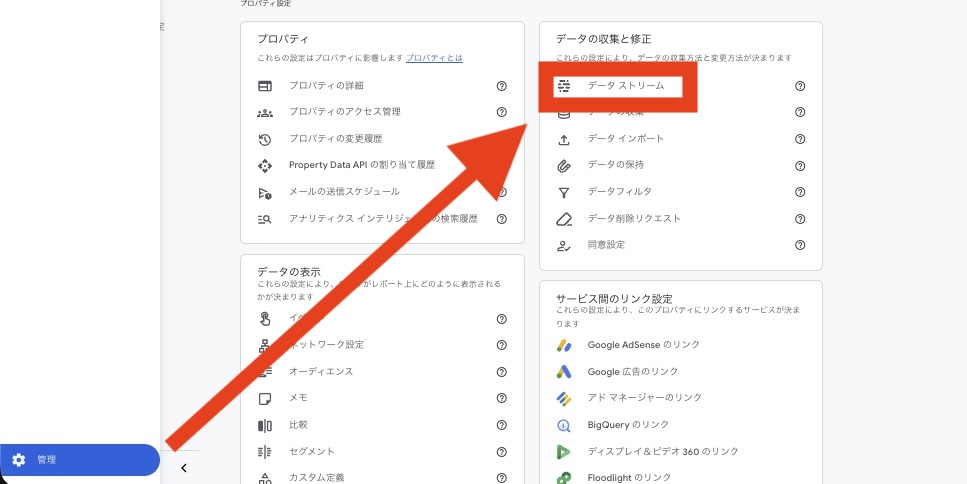The width and height of the screenshot is (967, 484).
Task: Click the アナリティクス インテリジェンス search history icon
Action: click(x=265, y=219)
